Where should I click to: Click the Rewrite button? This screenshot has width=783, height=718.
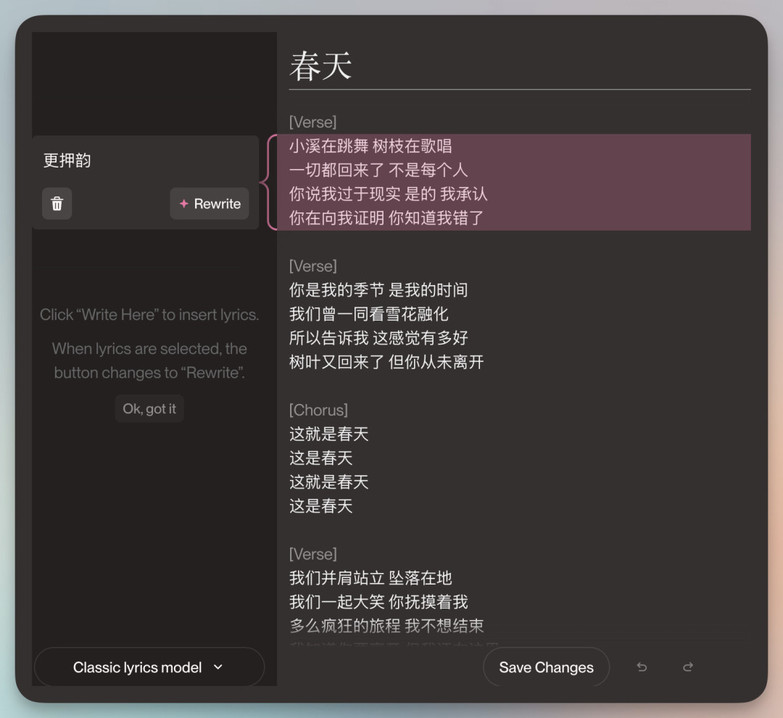[210, 203]
